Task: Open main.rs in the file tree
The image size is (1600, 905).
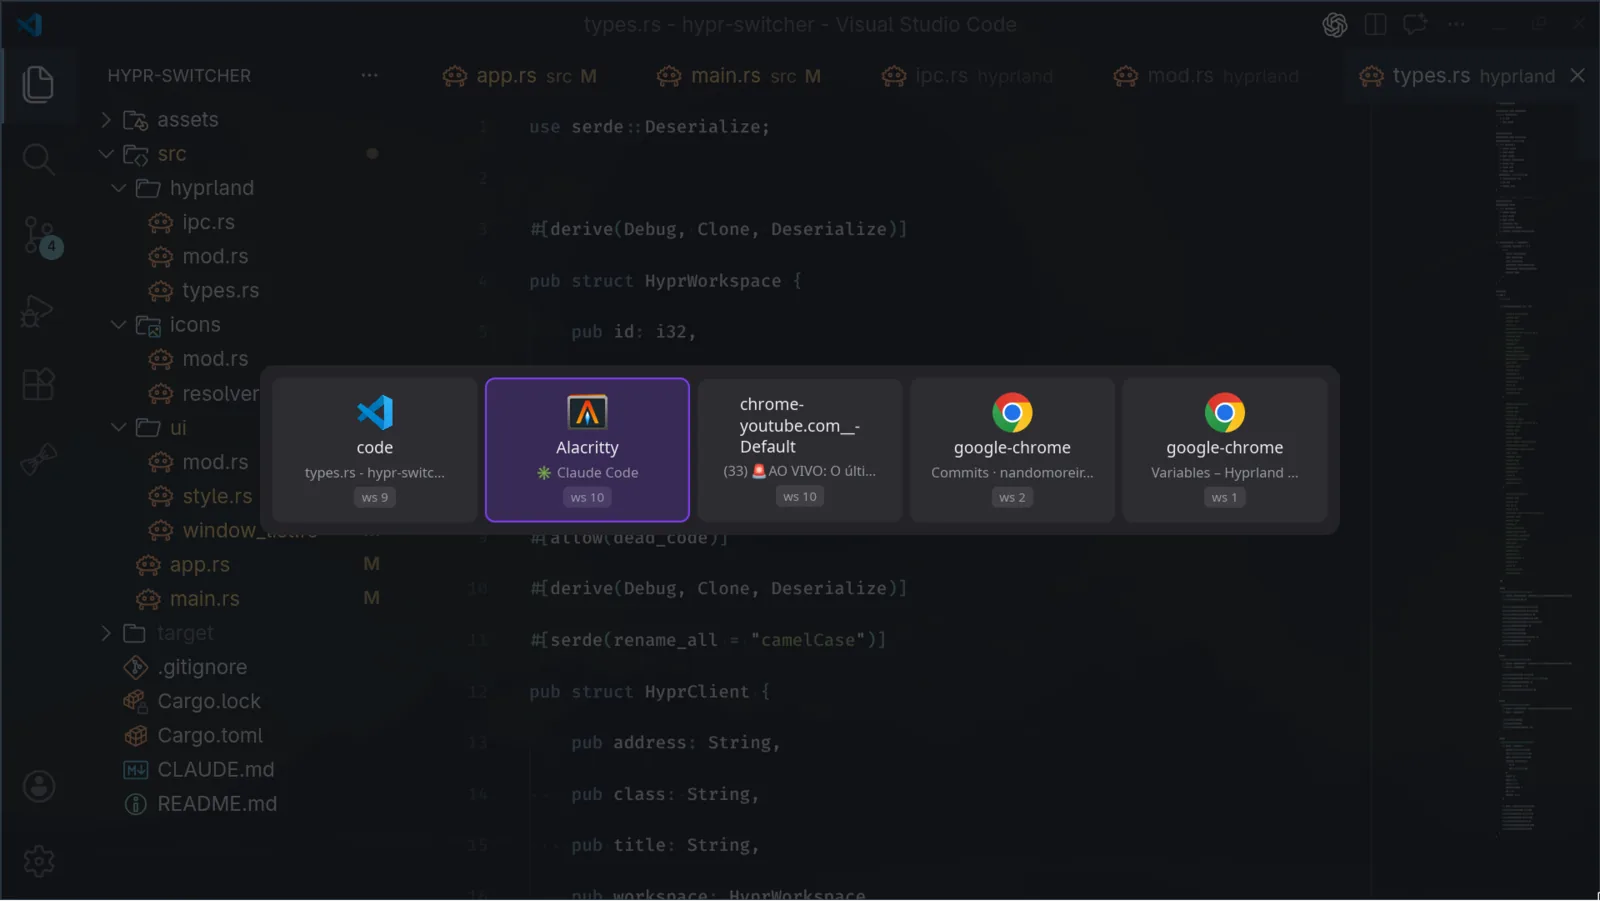Action: (204, 599)
